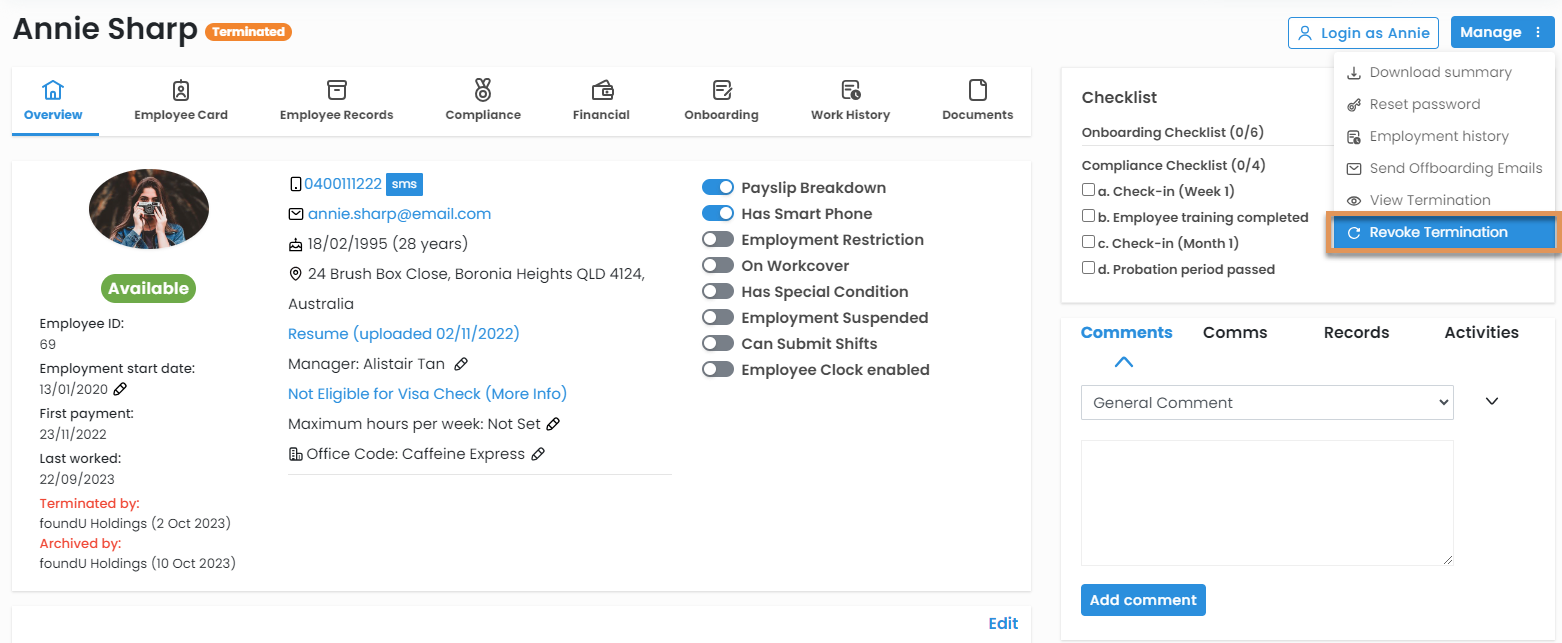
Task: Check the Employee training completed box
Action: pyautogui.click(x=1088, y=216)
